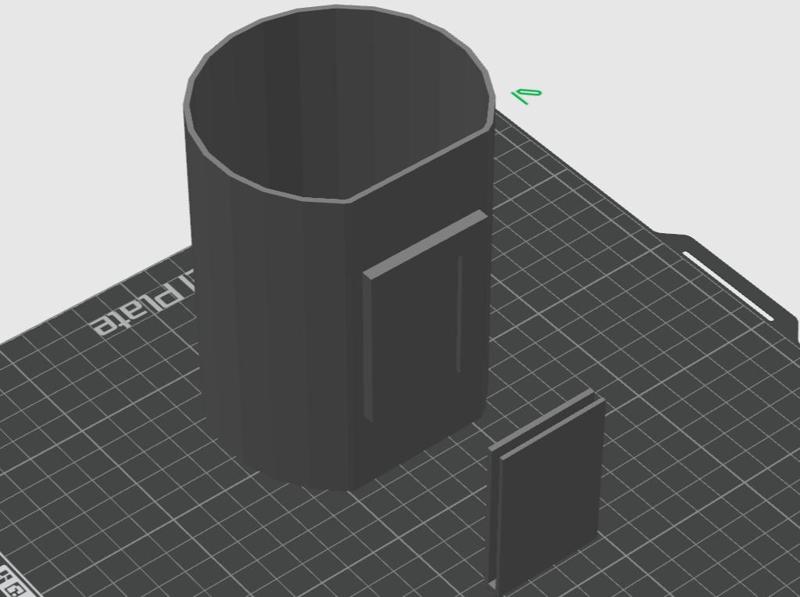The width and height of the screenshot is (800, 597).
Task: Click the white handle slot on the plate edge
Action: pyautogui.click(x=729, y=285)
